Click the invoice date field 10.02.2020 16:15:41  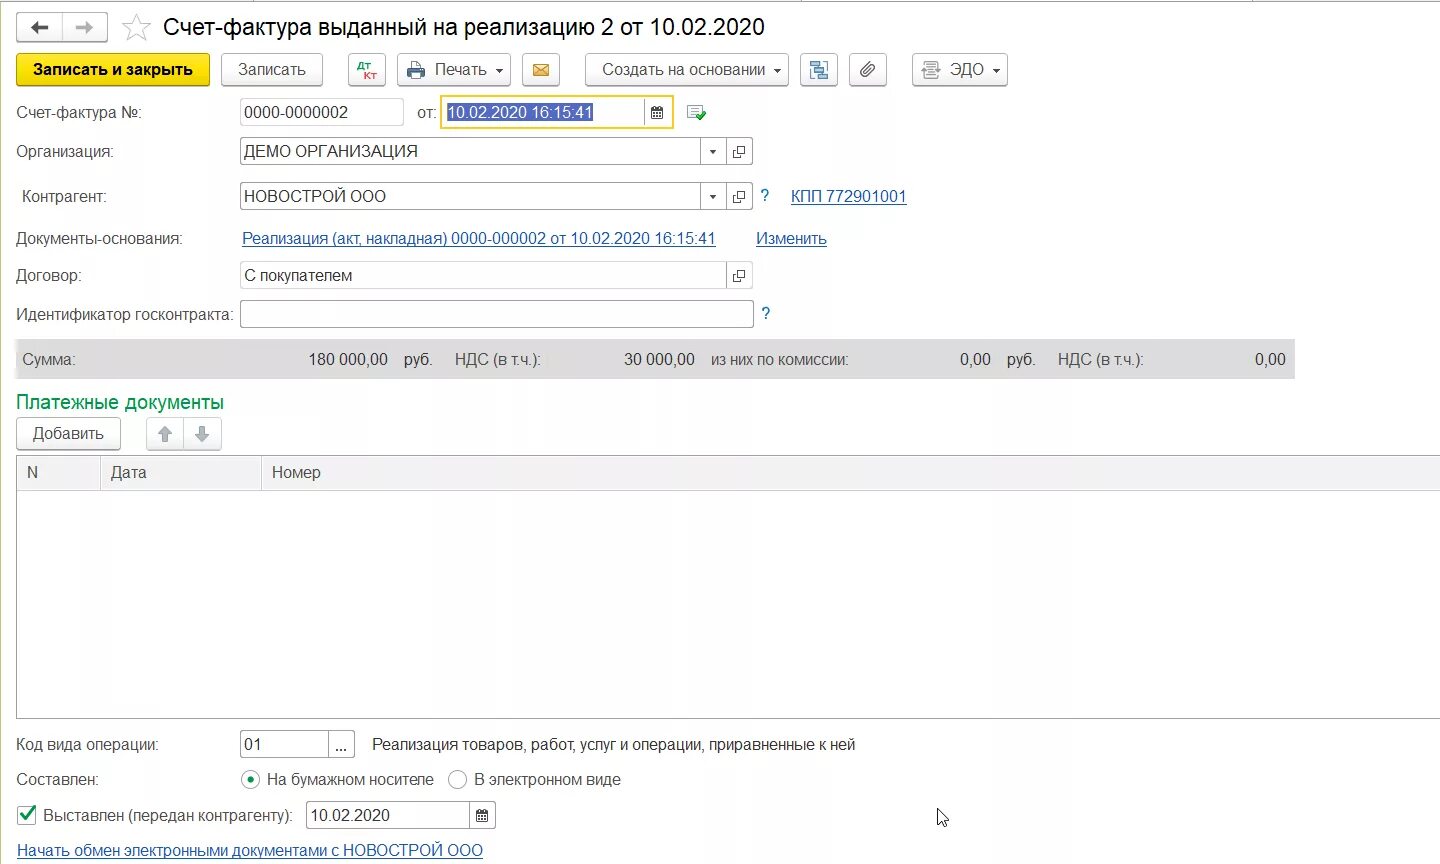[543, 113]
